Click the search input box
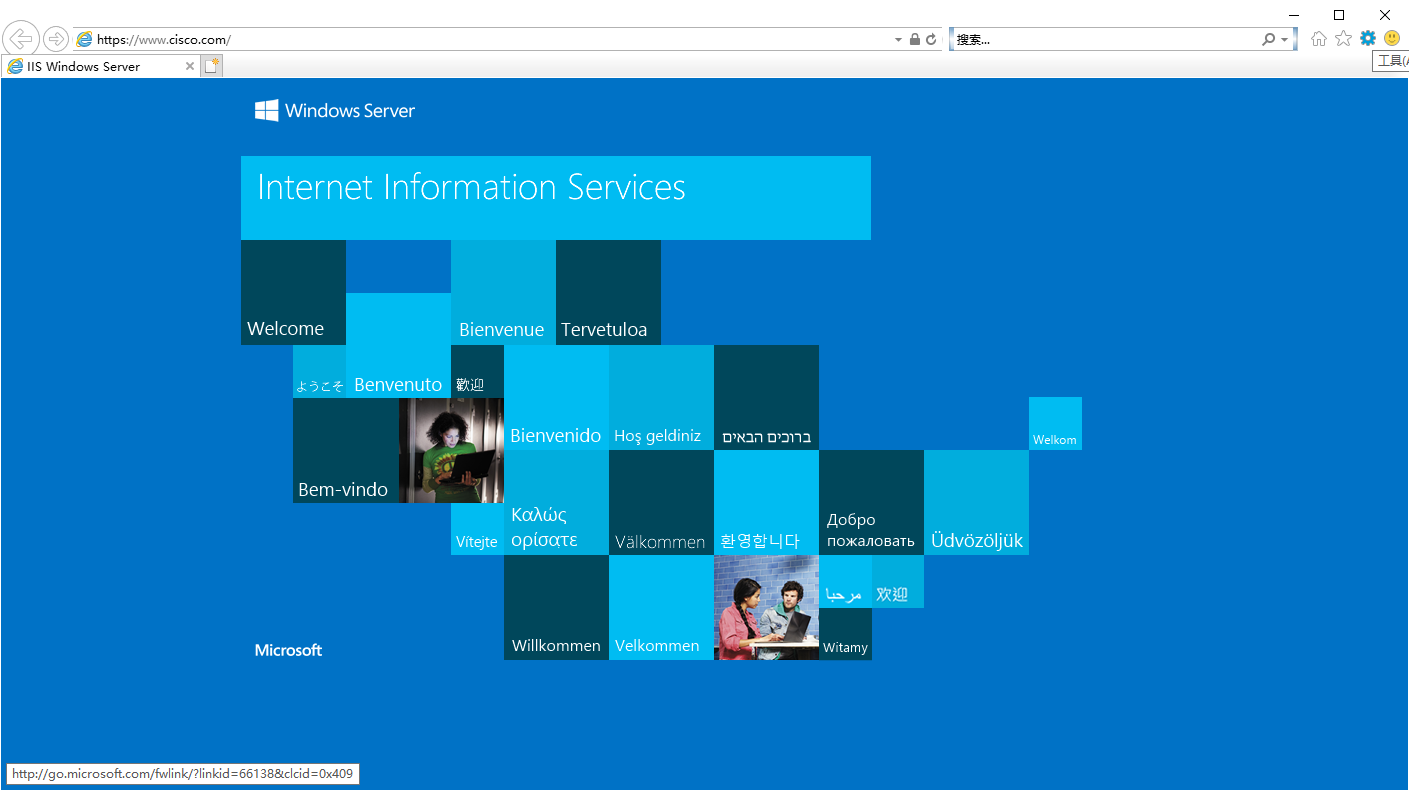 pos(1105,40)
